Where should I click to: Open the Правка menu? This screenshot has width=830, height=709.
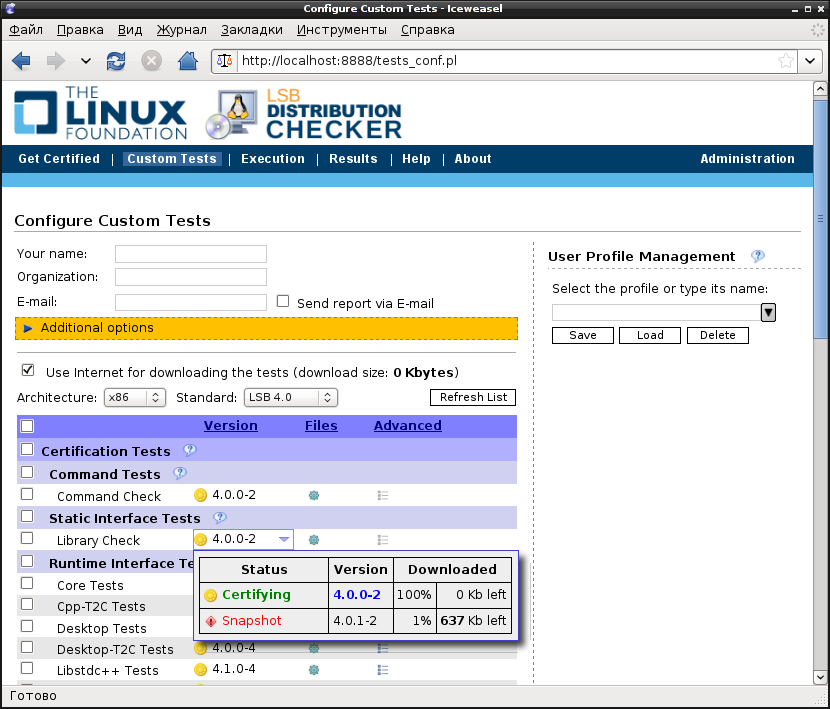point(80,30)
